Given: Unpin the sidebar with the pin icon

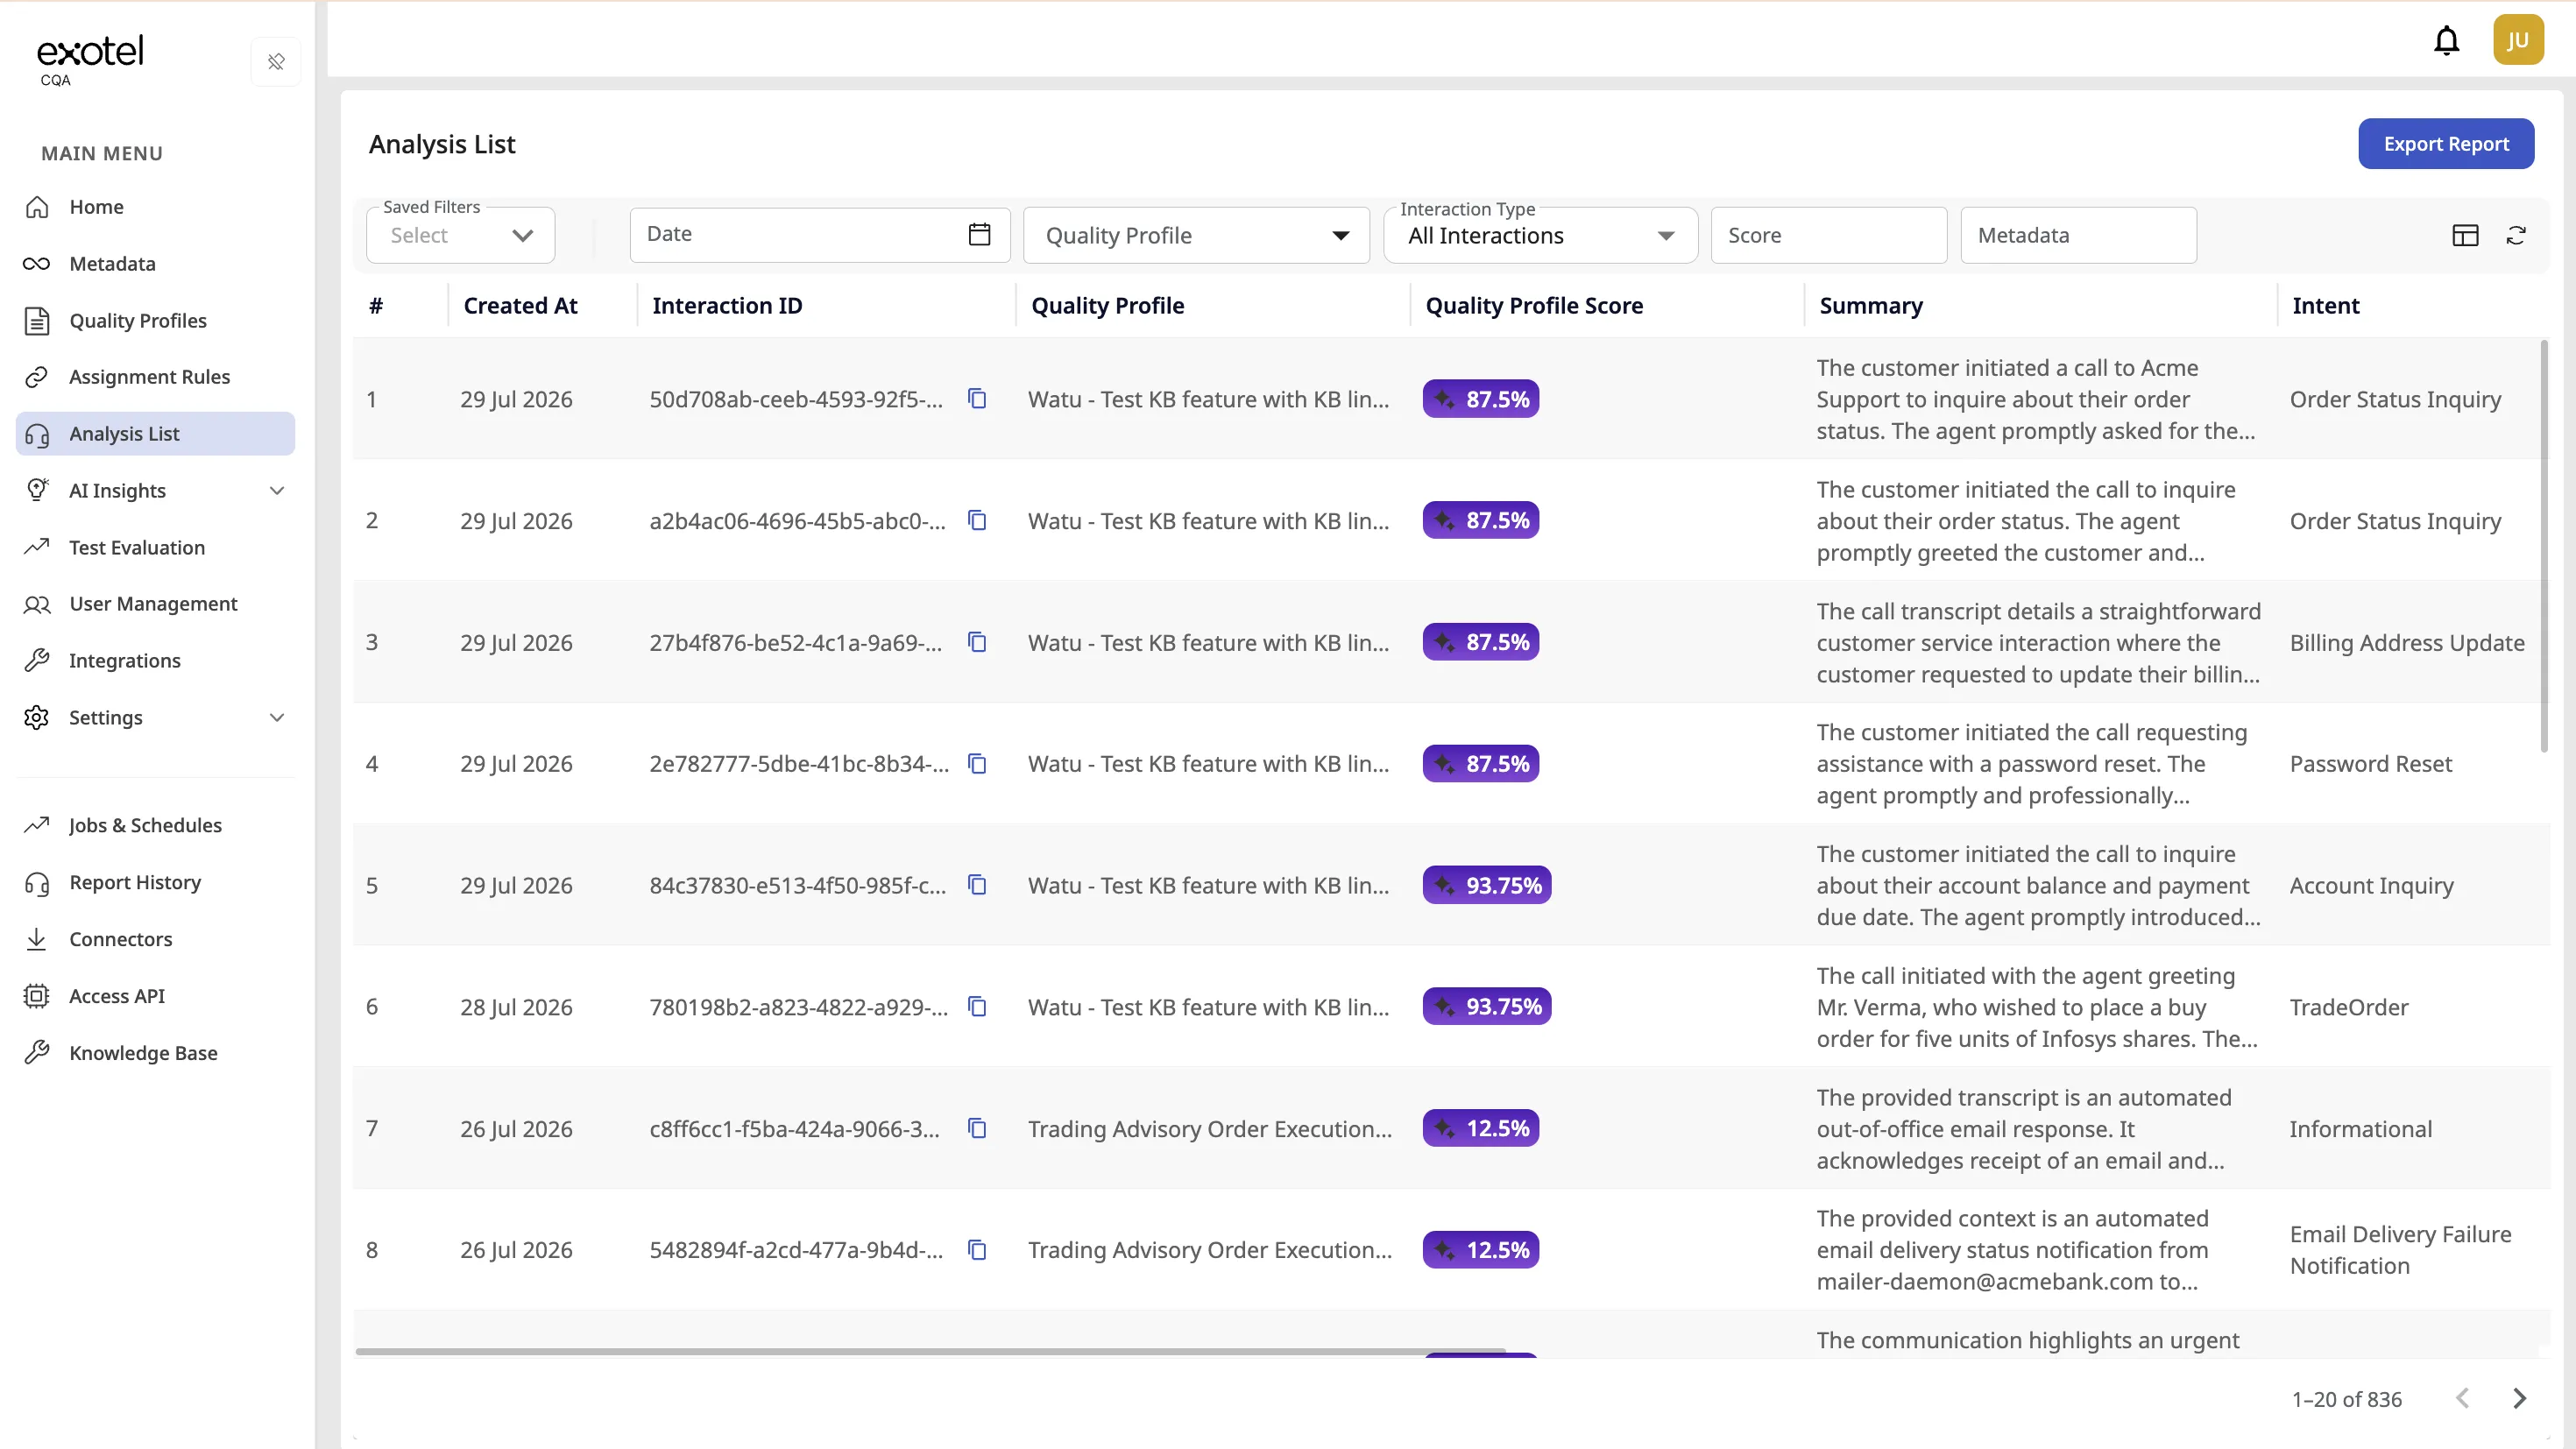Looking at the screenshot, I should coord(276,62).
